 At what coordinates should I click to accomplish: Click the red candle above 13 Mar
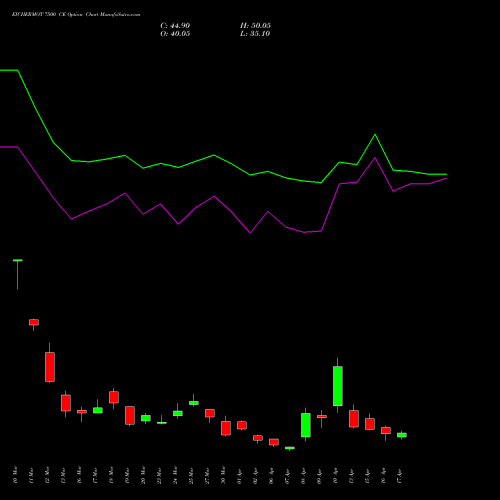coord(66,403)
